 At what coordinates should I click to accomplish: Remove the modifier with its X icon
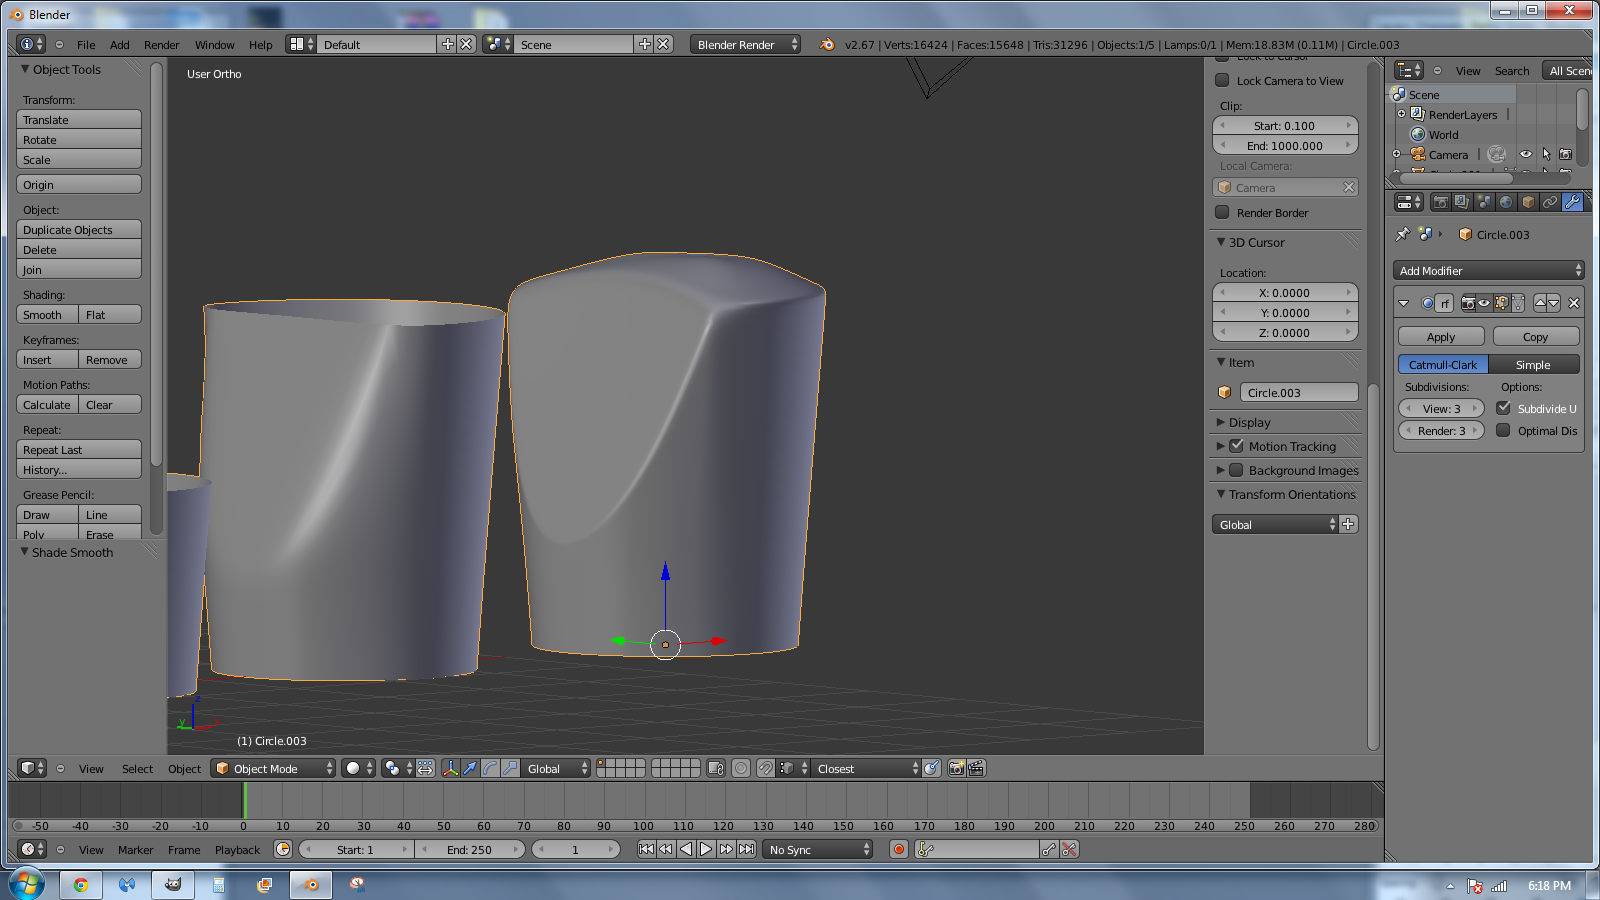(x=1574, y=303)
